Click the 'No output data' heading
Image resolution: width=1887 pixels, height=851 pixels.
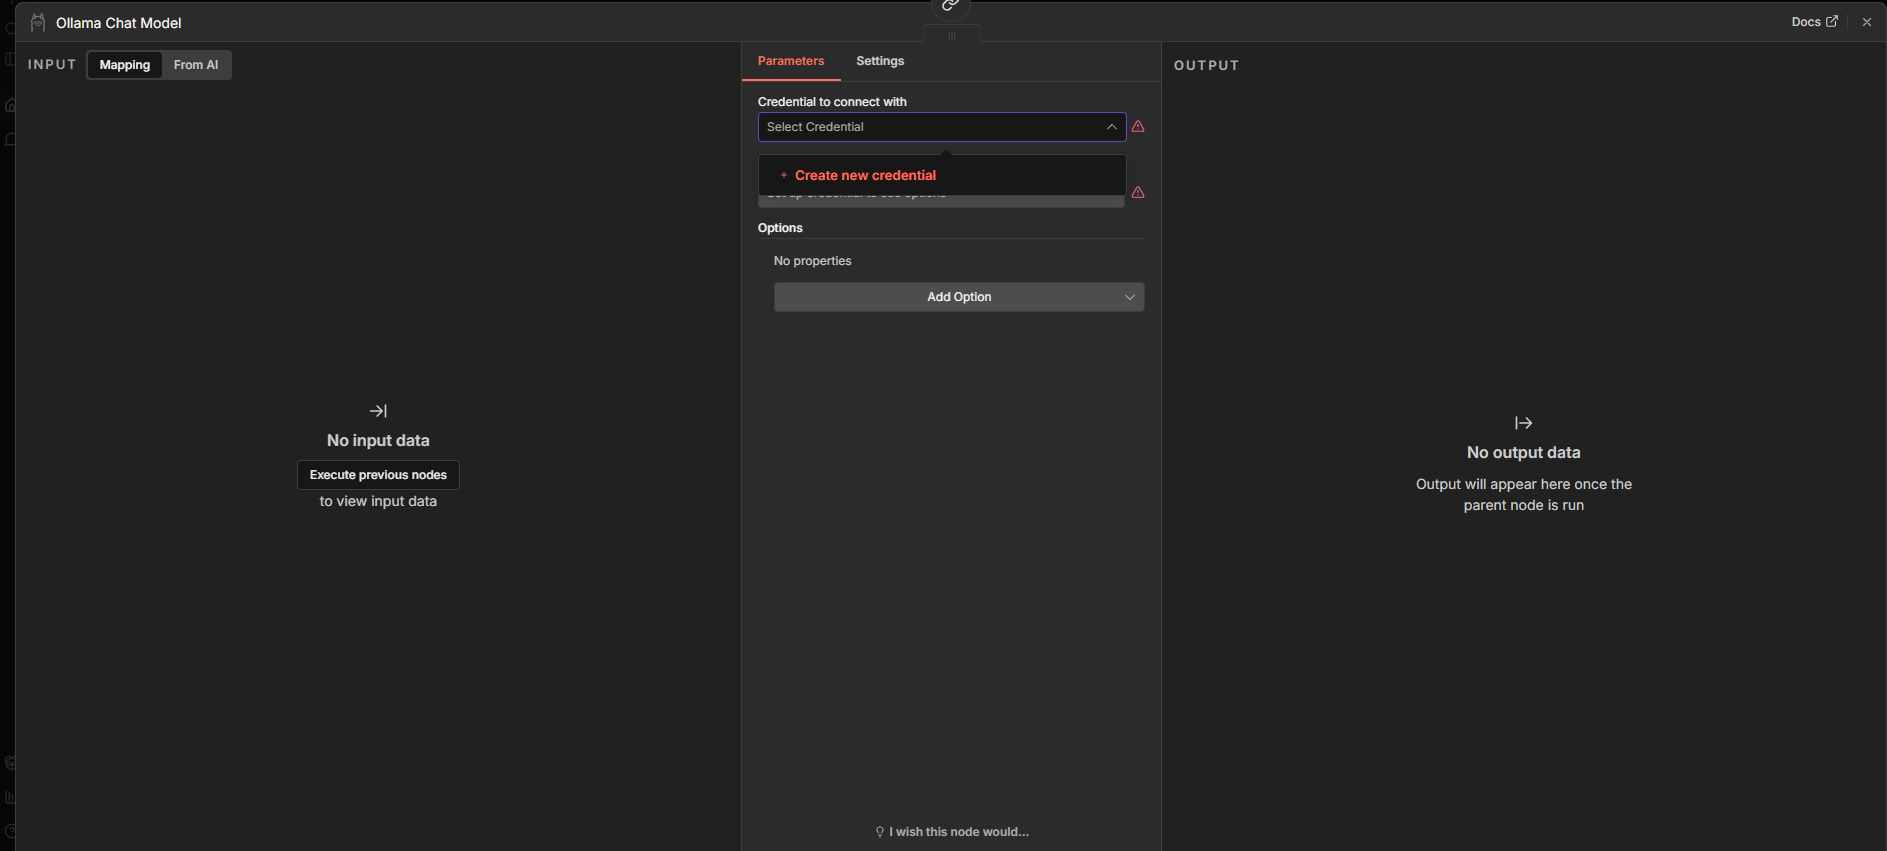coord(1523,453)
